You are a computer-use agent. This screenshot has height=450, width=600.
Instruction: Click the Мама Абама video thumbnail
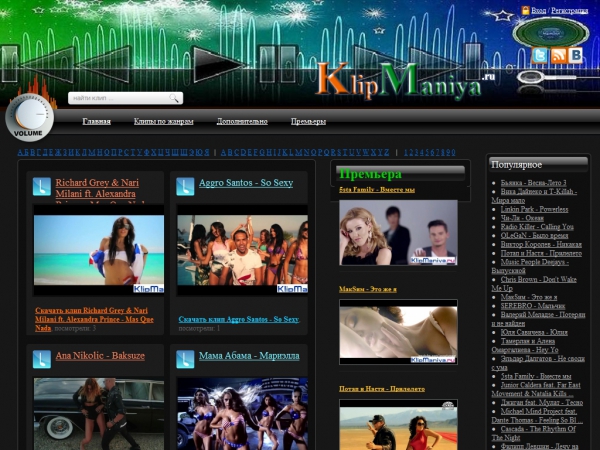242,414
